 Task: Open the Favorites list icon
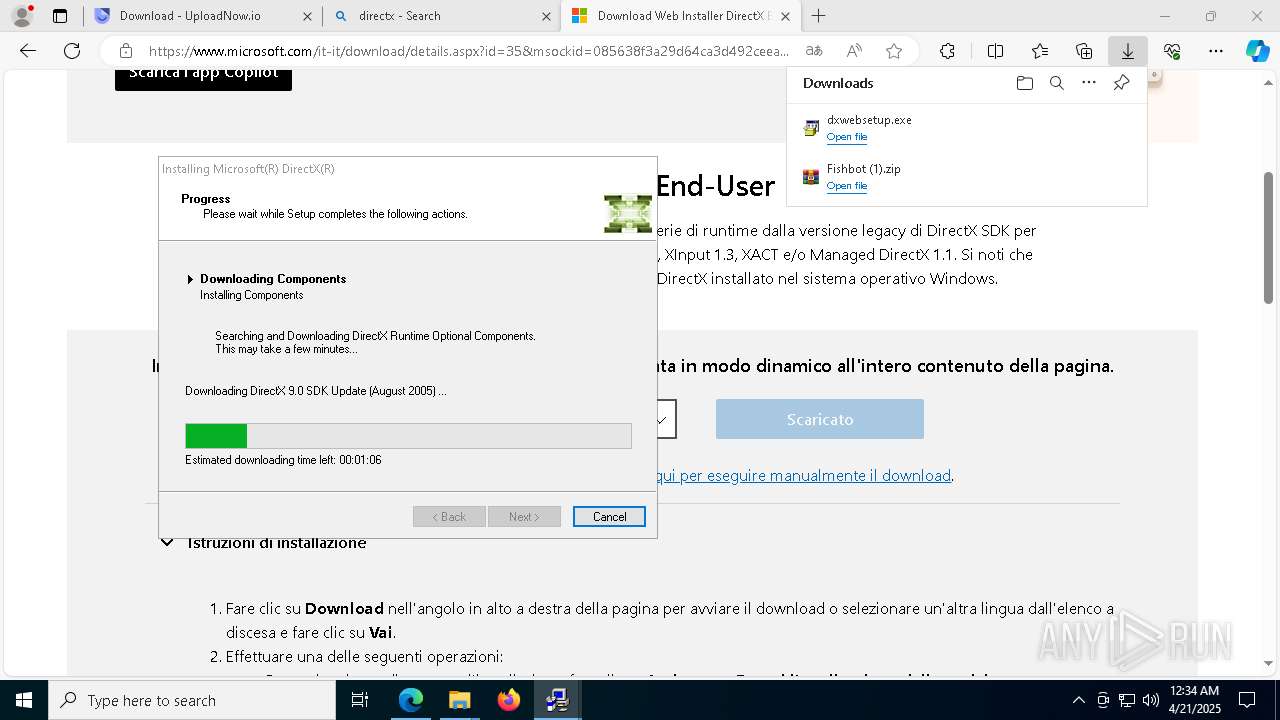point(1040,51)
